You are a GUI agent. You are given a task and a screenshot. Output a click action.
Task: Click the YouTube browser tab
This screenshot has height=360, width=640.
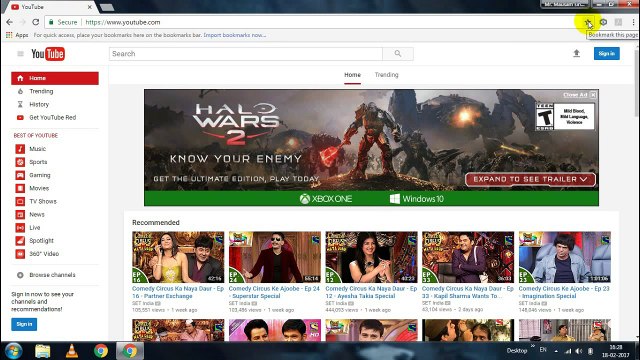(50, 7)
